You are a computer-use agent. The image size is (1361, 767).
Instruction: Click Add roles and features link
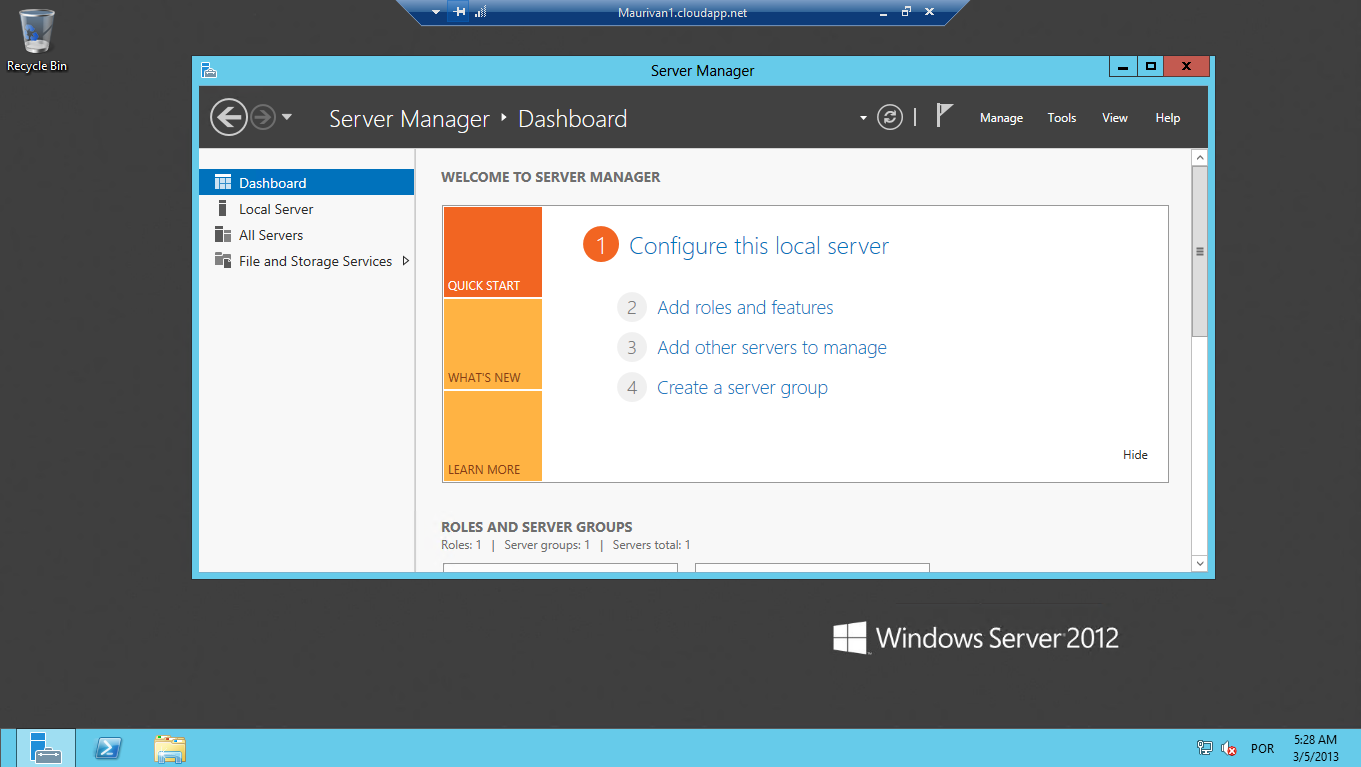[x=745, y=308]
